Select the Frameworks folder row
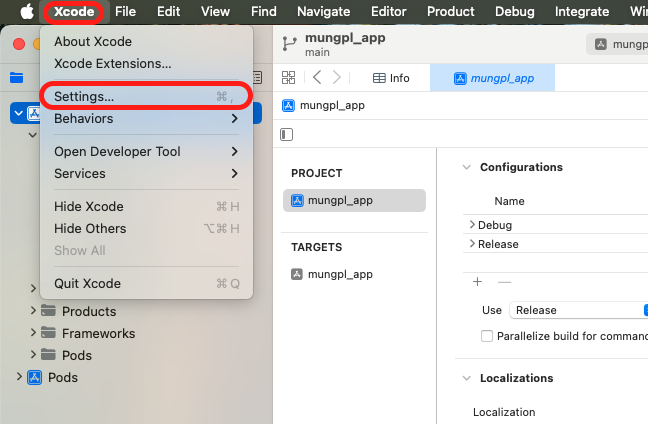 pos(136,333)
